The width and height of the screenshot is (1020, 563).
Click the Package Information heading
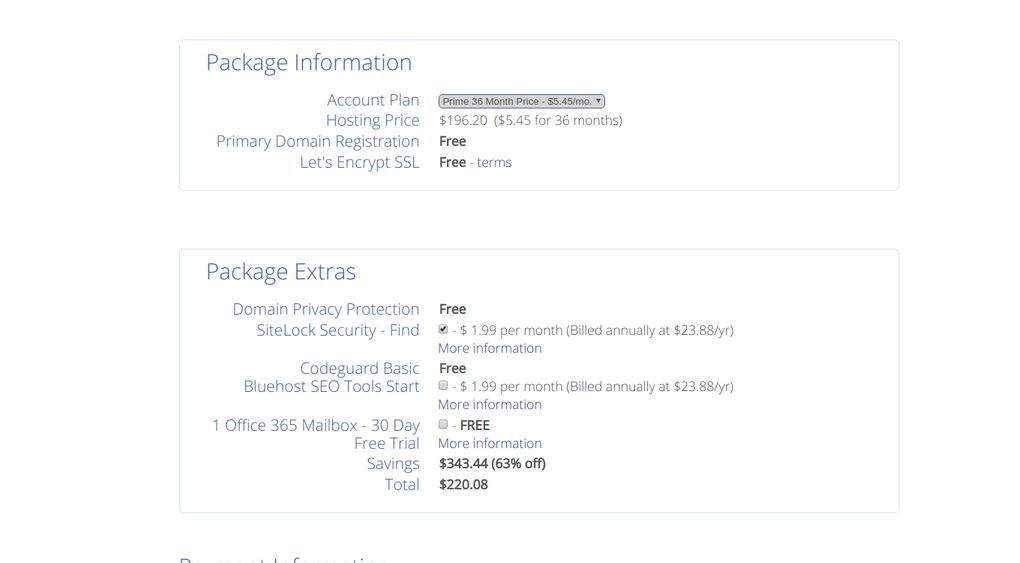click(309, 62)
